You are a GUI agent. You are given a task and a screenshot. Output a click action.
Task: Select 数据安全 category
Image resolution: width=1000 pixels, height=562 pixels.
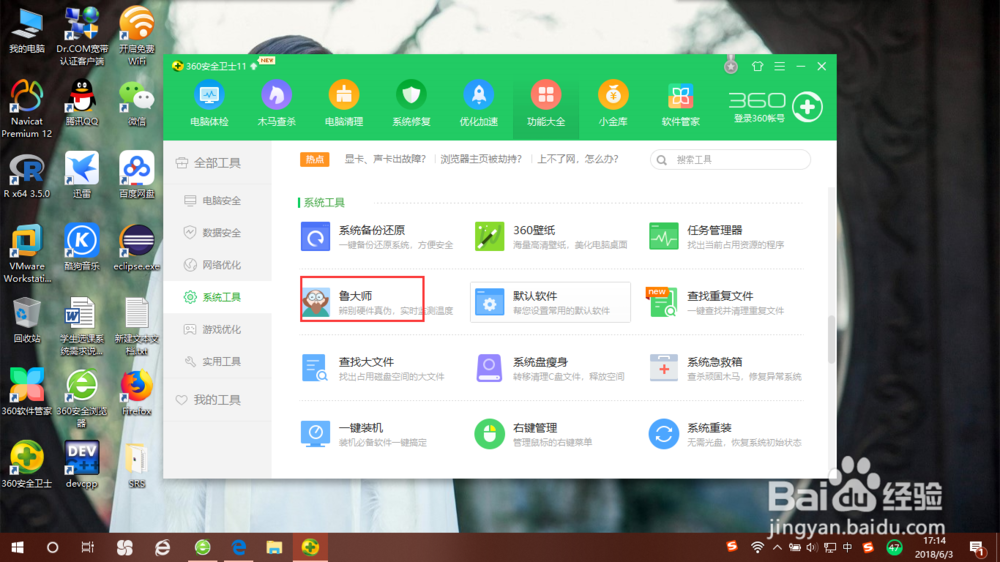point(217,233)
